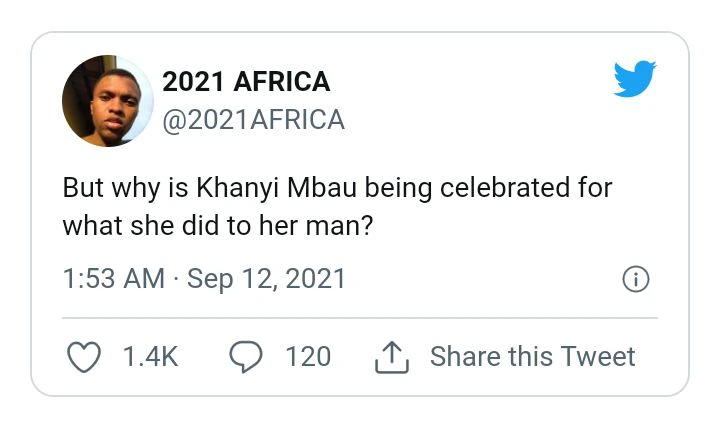Click the share upload arrow icon
This screenshot has width=720, height=435.
coord(392,357)
